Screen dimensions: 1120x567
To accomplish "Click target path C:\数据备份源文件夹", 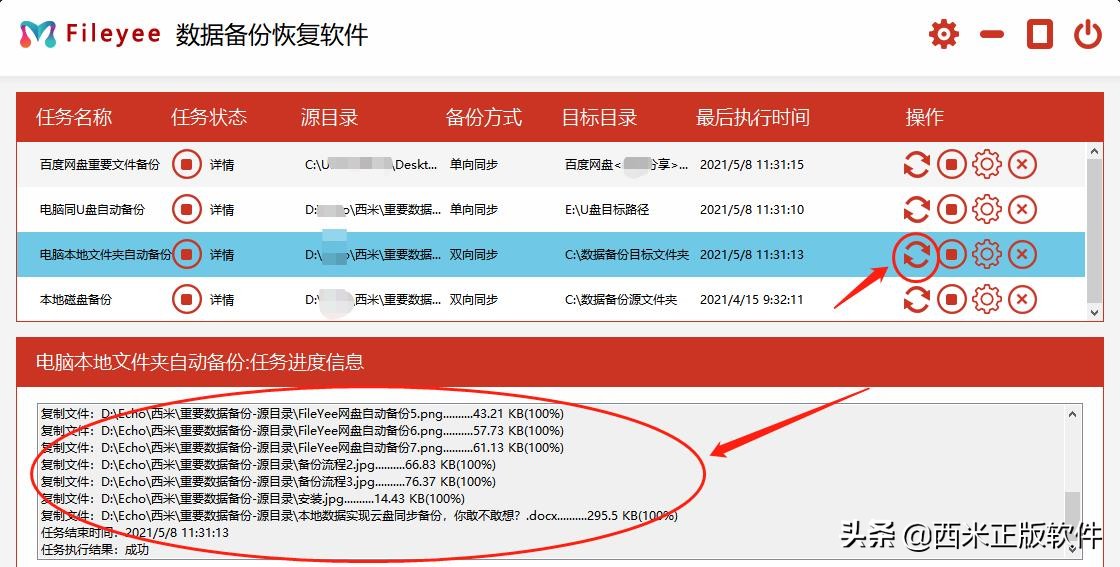I will [621, 300].
